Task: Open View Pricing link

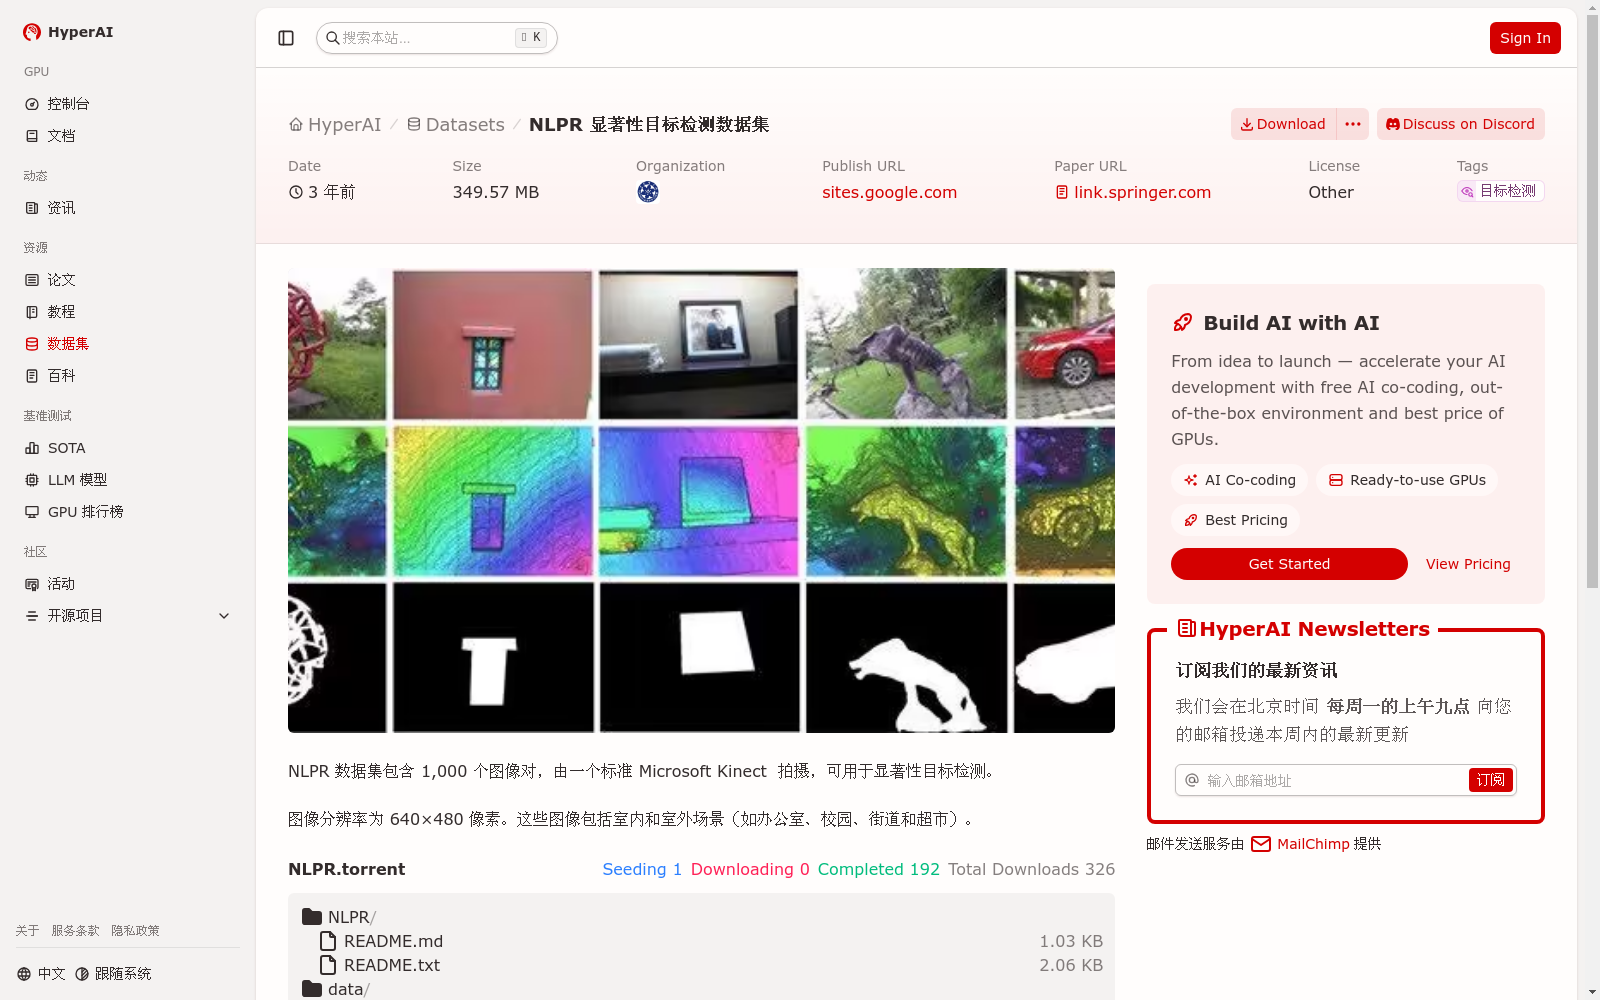Action: click(1468, 564)
